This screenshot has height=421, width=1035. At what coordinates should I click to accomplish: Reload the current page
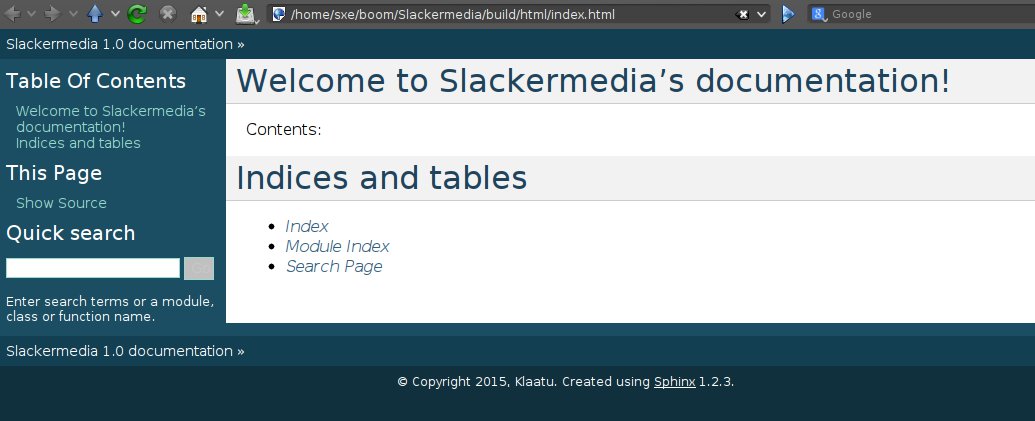[137, 14]
